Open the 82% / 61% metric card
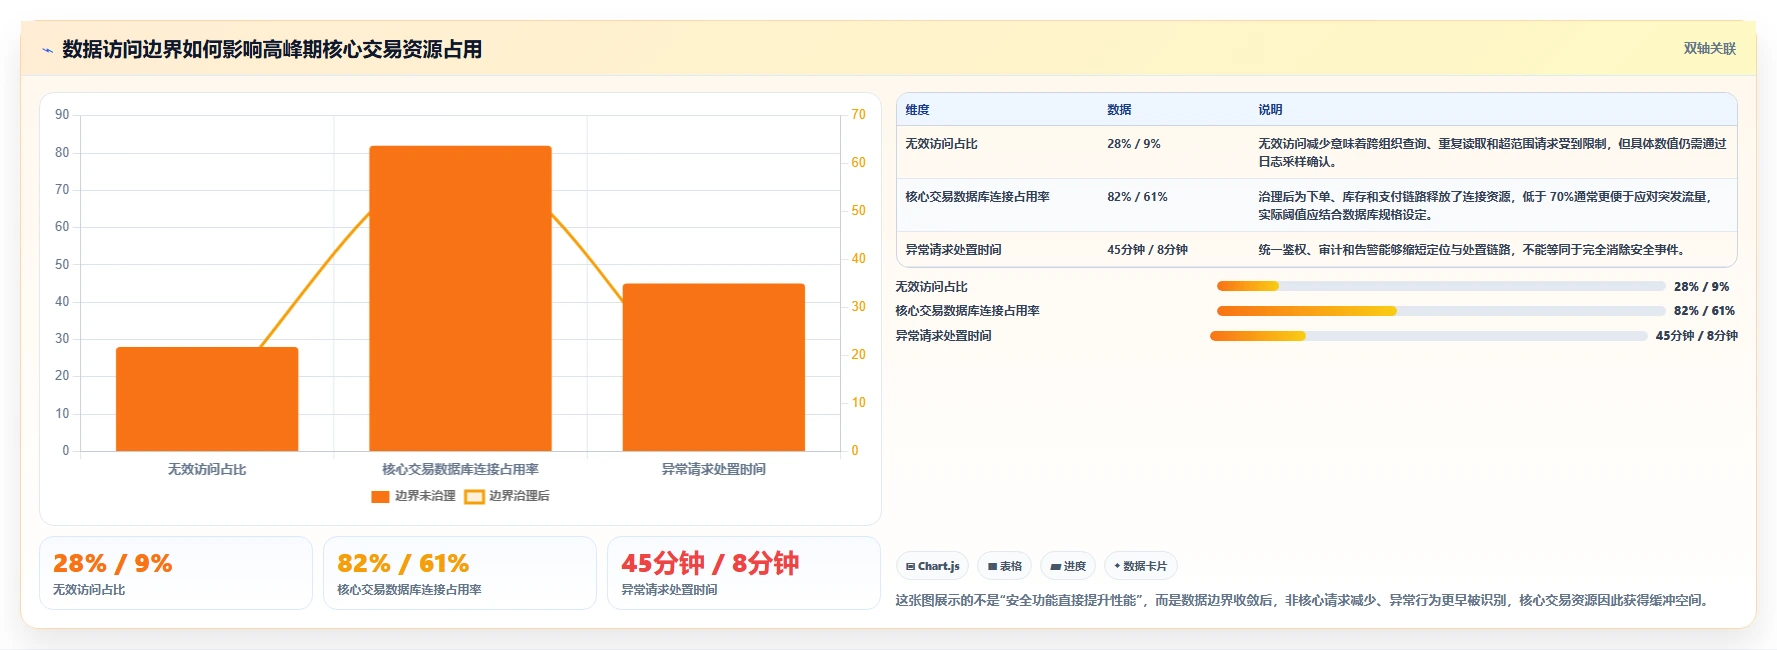The image size is (1777, 650). pos(460,573)
